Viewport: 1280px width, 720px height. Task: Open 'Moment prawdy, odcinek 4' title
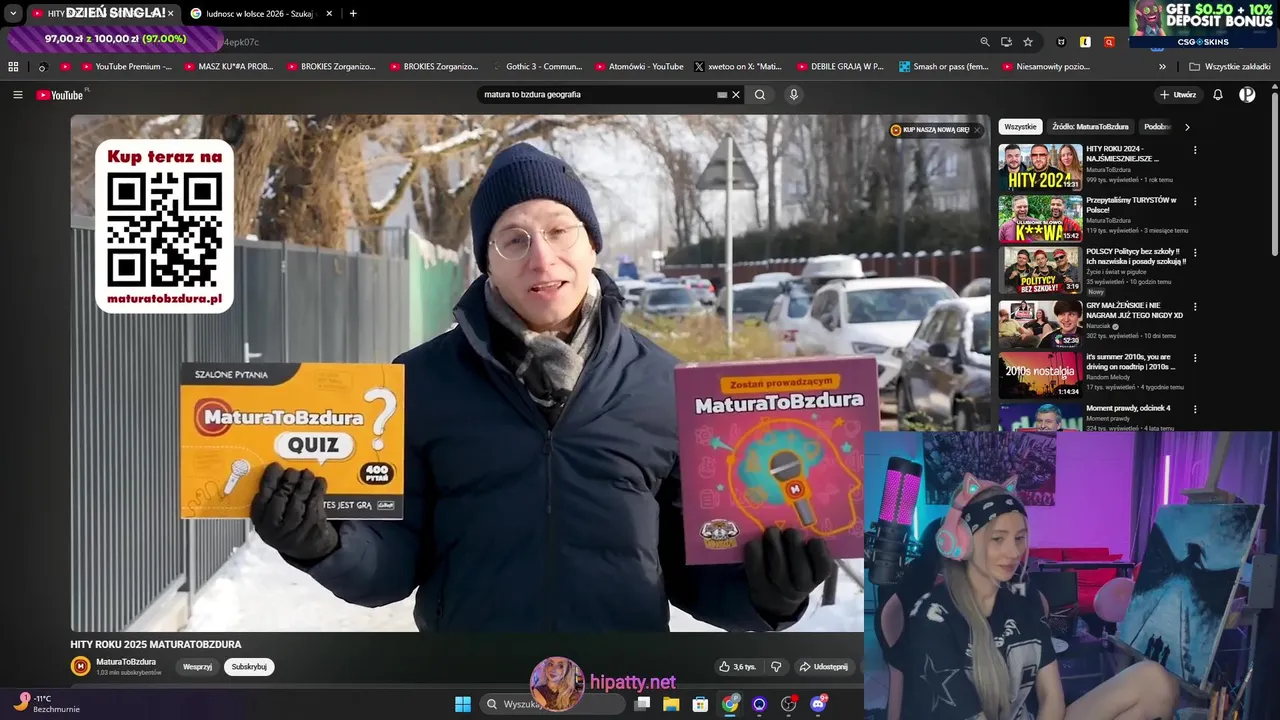point(1128,408)
